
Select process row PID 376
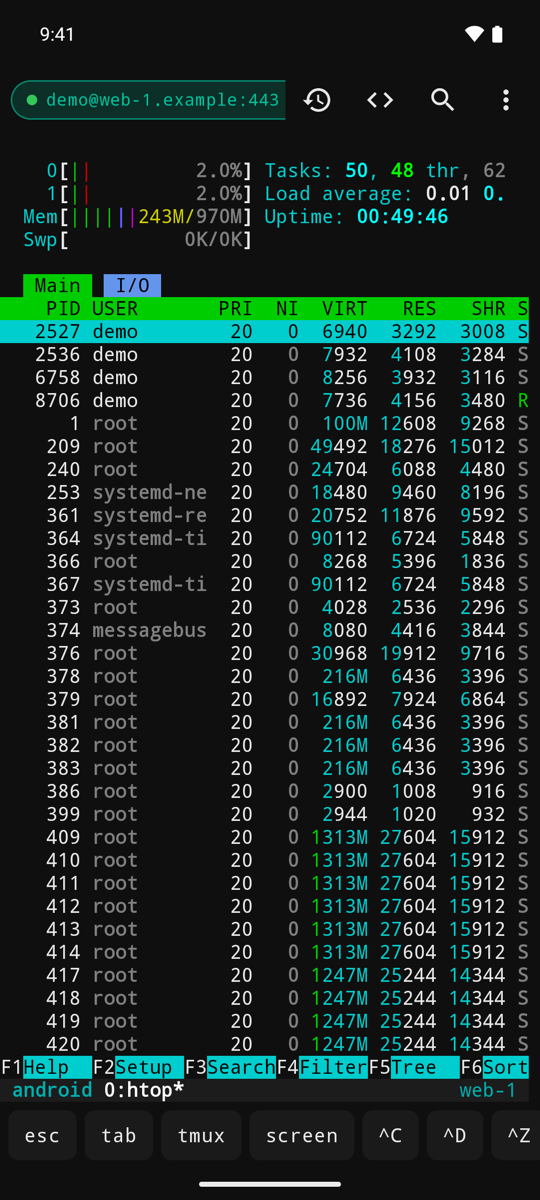pyautogui.click(x=265, y=654)
